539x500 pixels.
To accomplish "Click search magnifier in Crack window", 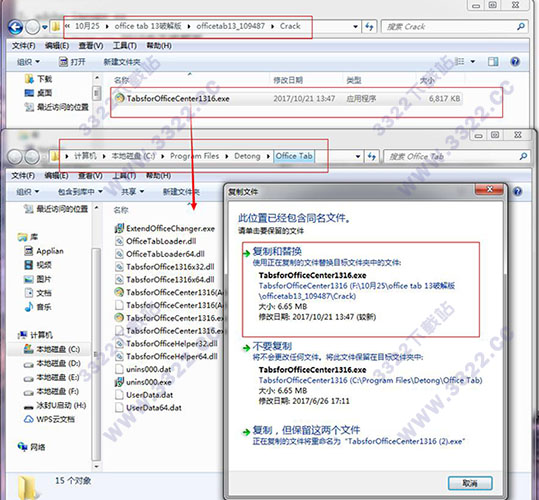I will tap(521, 26).
